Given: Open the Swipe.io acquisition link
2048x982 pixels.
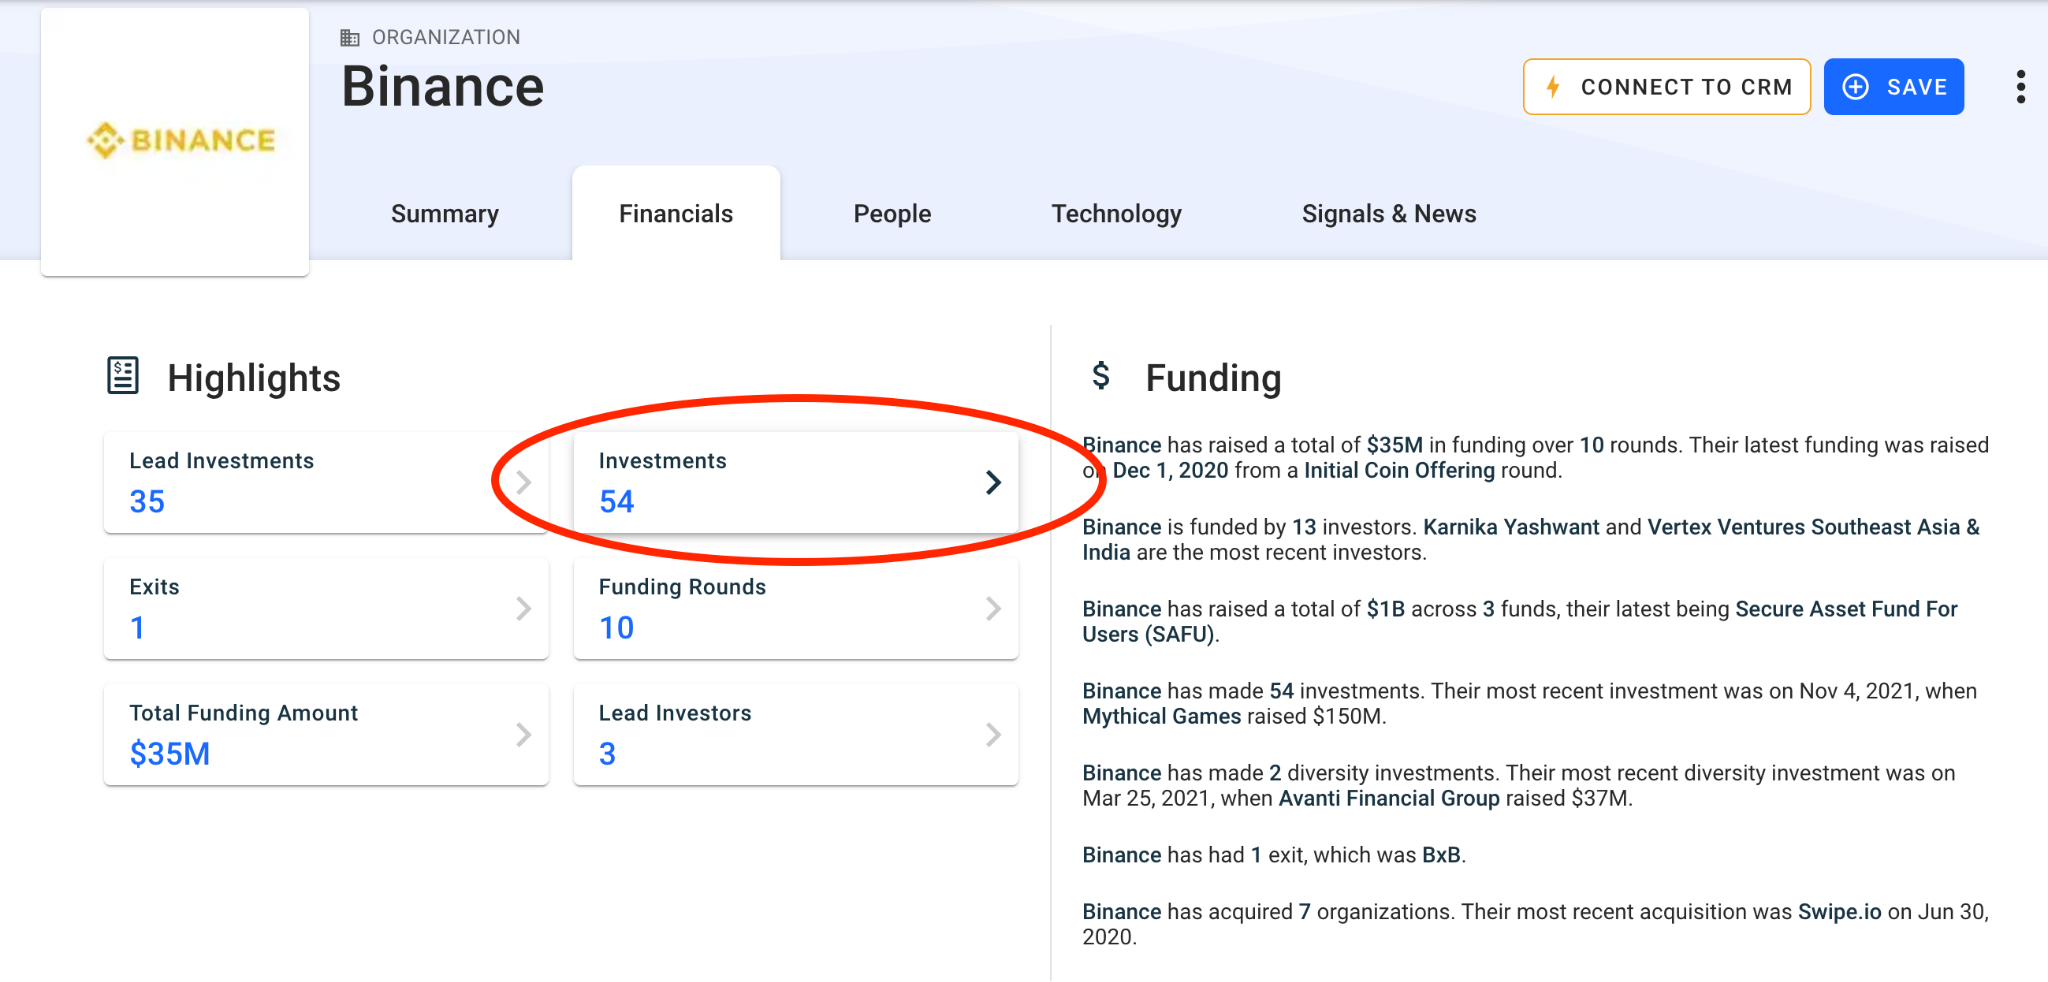Looking at the screenshot, I should (x=1839, y=912).
